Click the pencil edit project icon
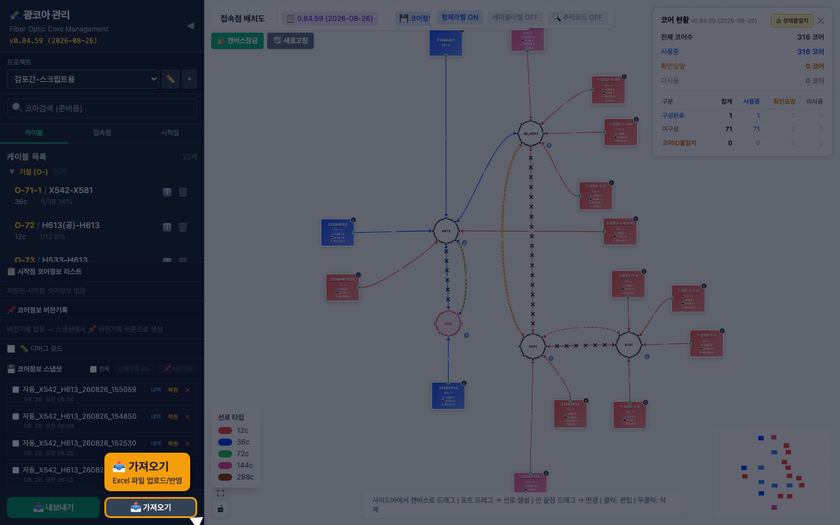This screenshot has width=840, height=525. [170, 79]
